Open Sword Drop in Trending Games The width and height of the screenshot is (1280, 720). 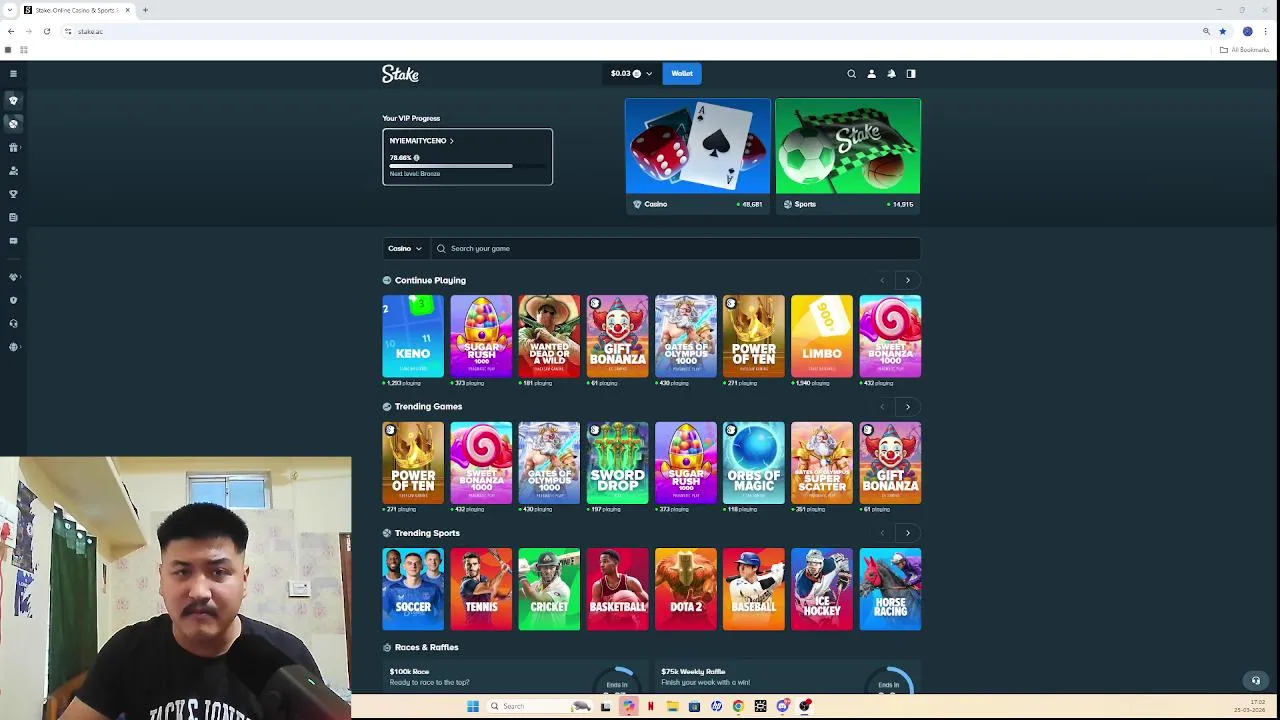point(617,463)
